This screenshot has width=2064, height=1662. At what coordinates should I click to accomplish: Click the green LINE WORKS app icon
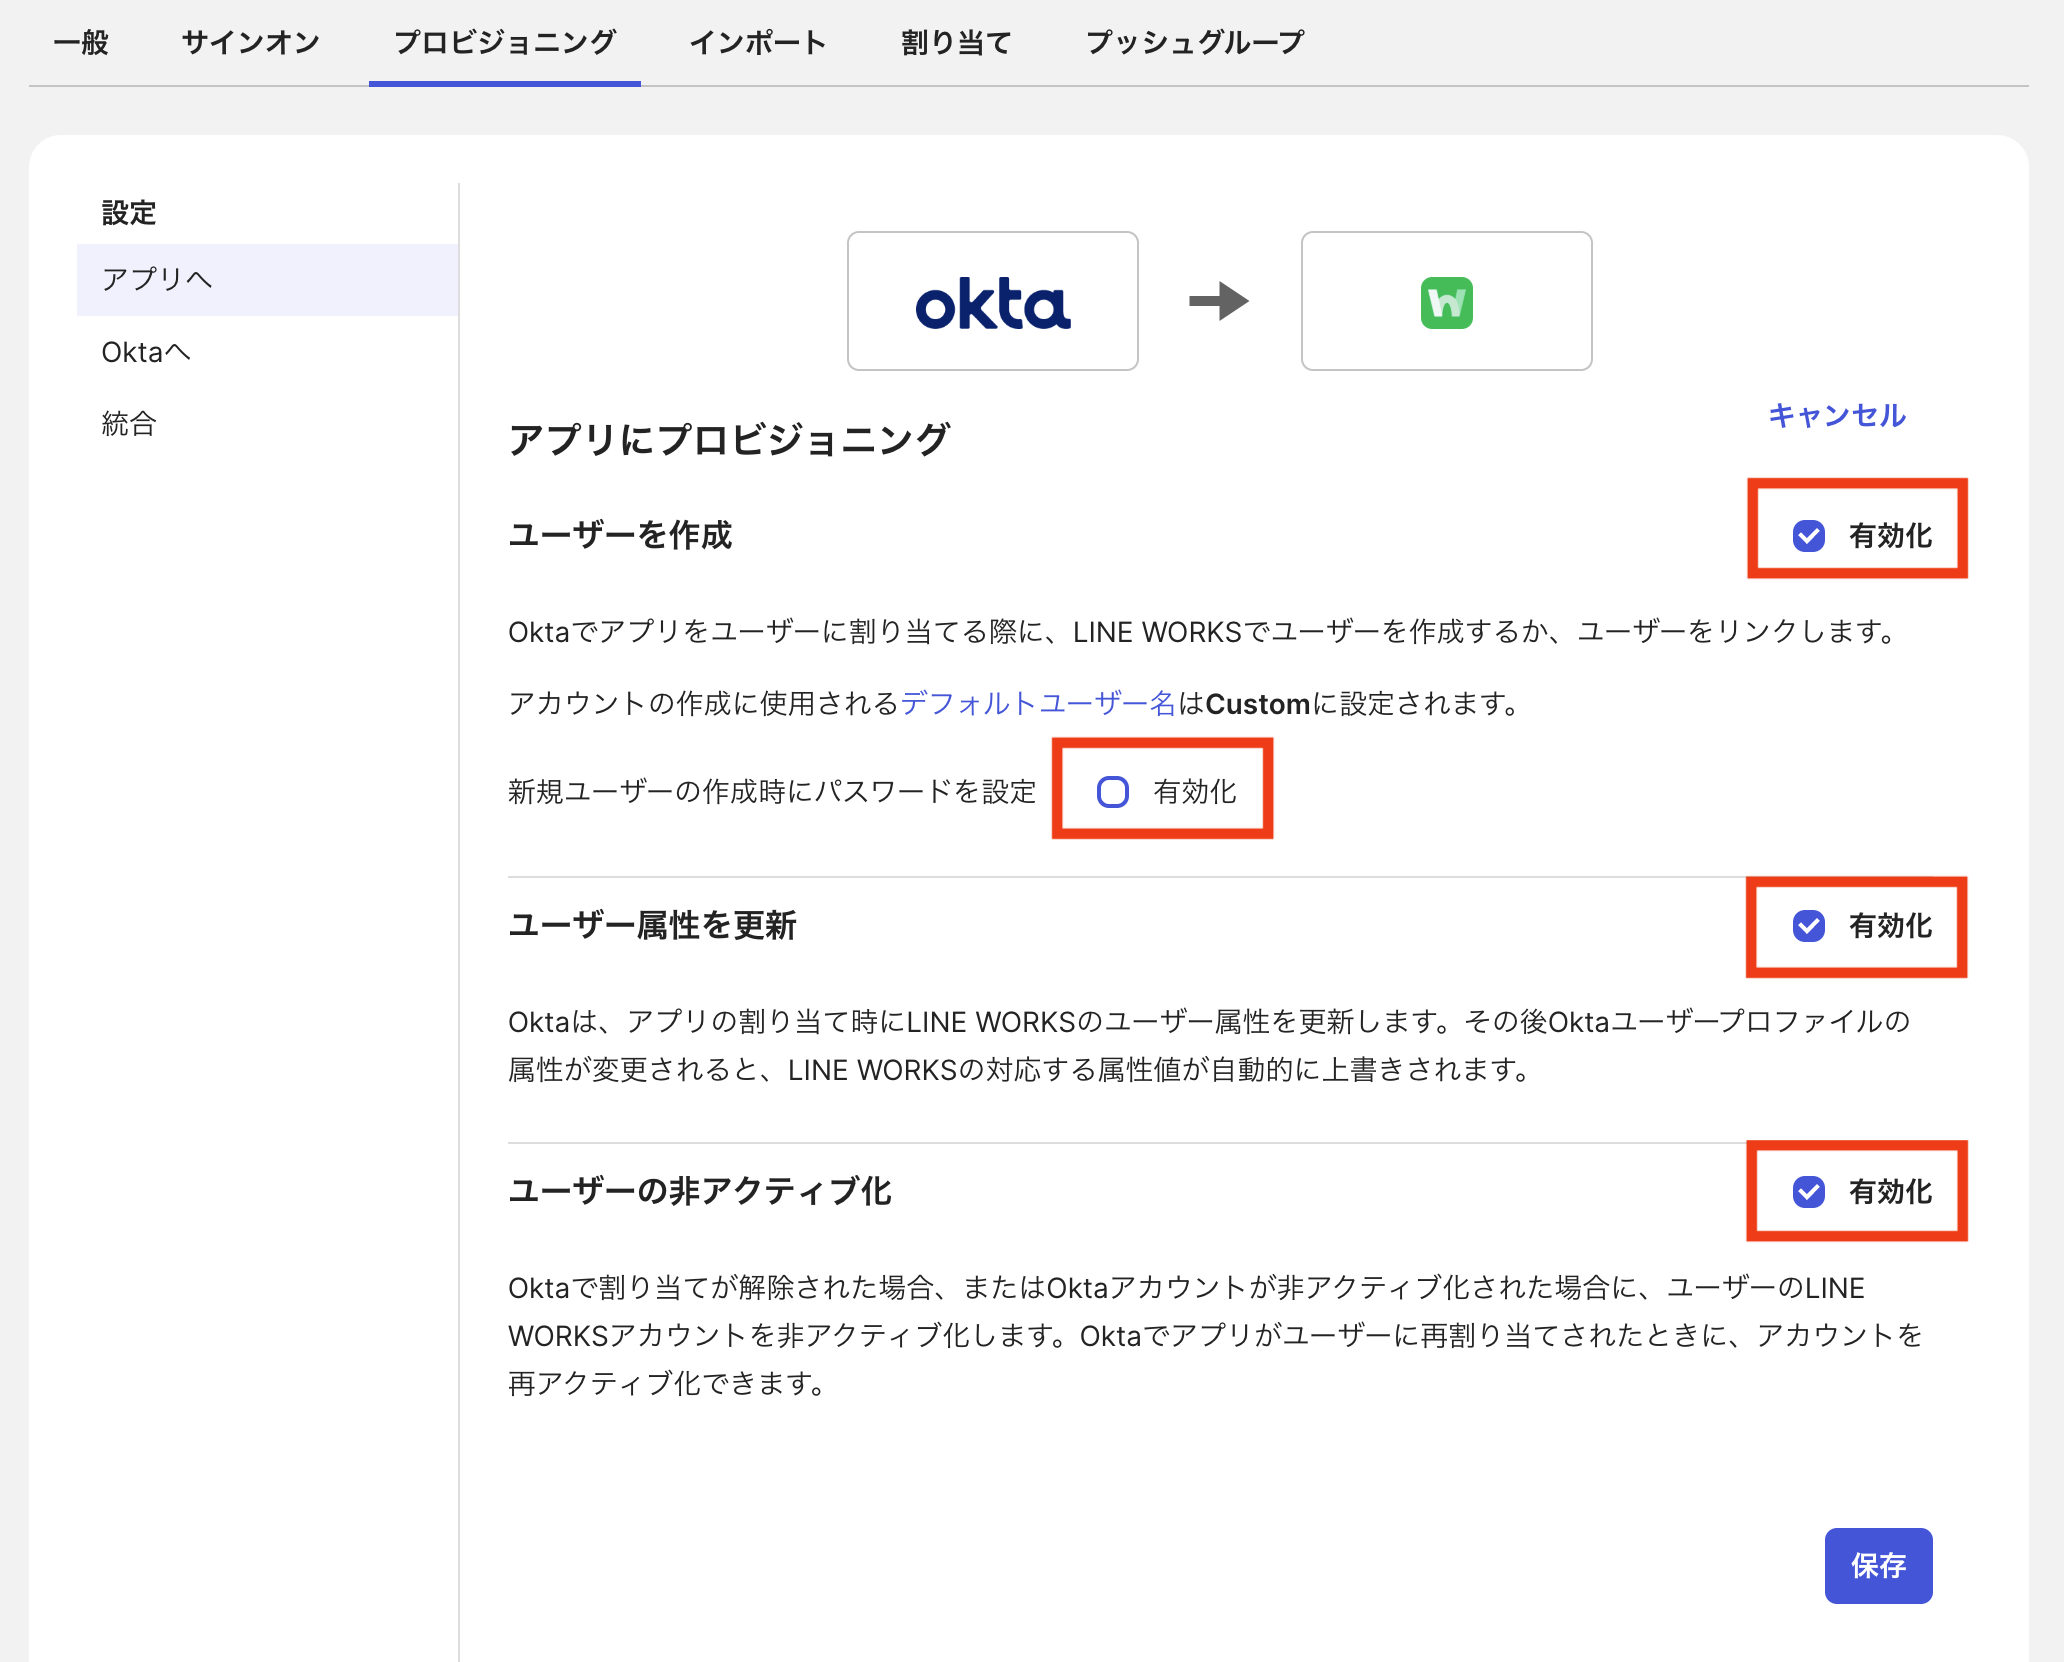tap(1446, 302)
